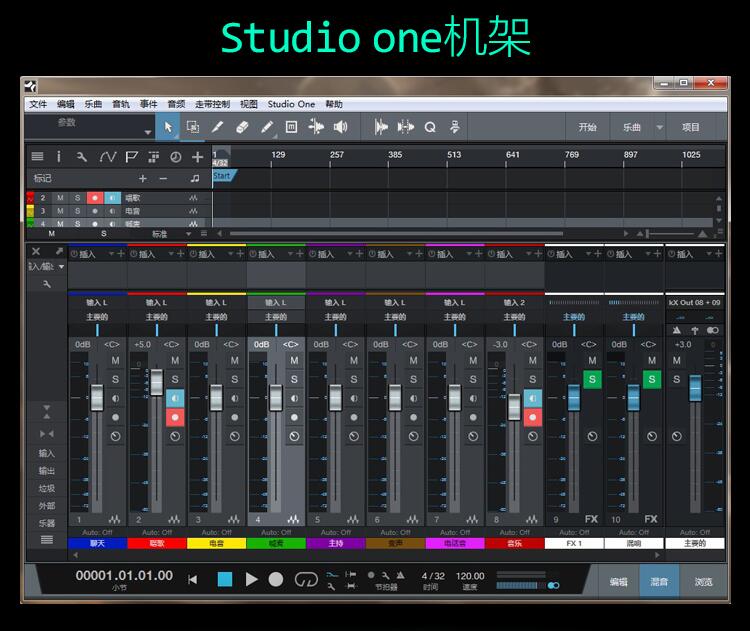Open output selector of channel 4
750x631 pixels.
[x=276, y=317]
